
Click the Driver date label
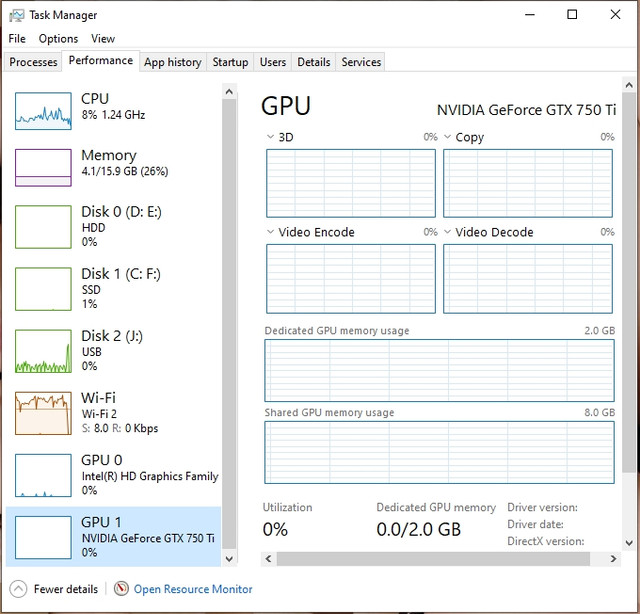(x=535, y=524)
